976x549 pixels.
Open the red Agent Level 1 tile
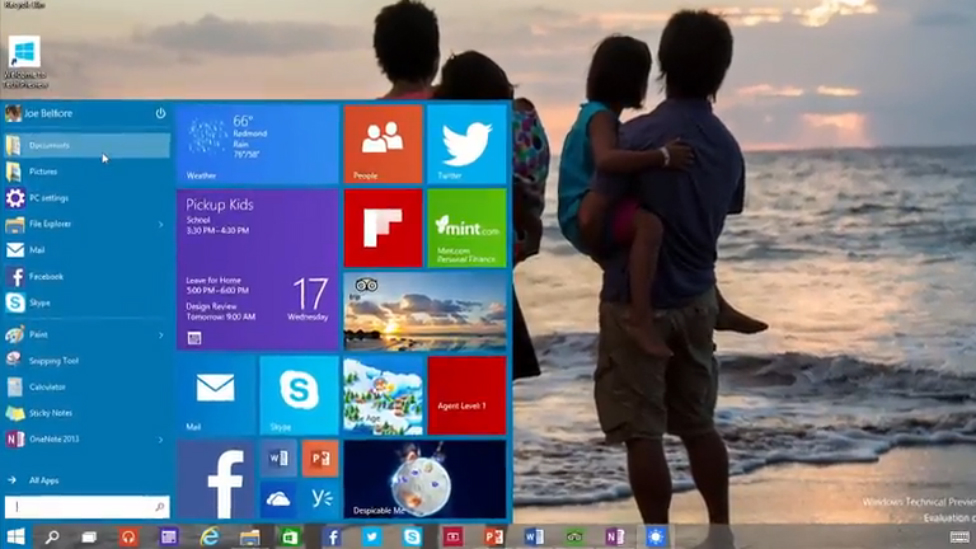(x=467, y=396)
